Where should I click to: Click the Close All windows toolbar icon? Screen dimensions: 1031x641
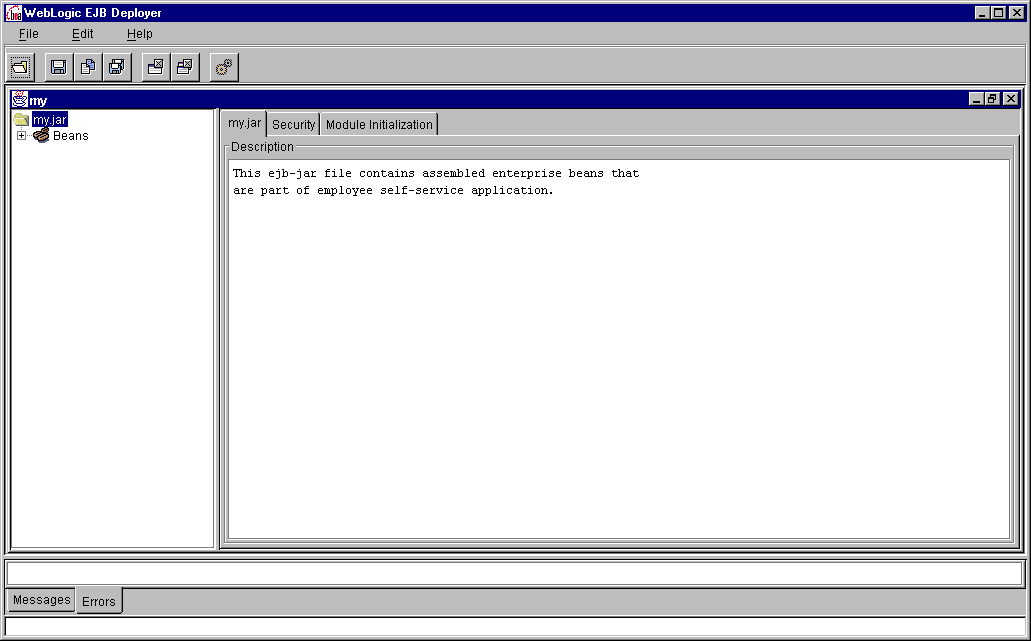click(x=185, y=67)
